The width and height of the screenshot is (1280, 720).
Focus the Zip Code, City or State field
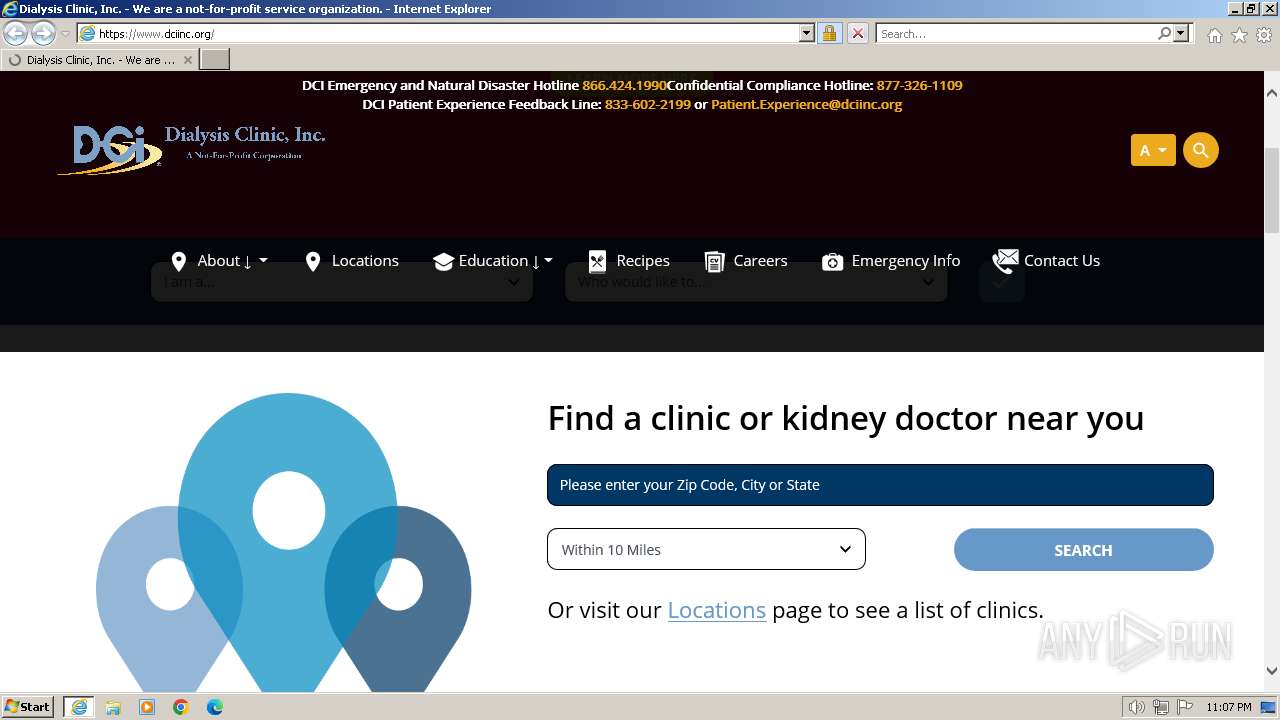pyautogui.click(x=880, y=485)
